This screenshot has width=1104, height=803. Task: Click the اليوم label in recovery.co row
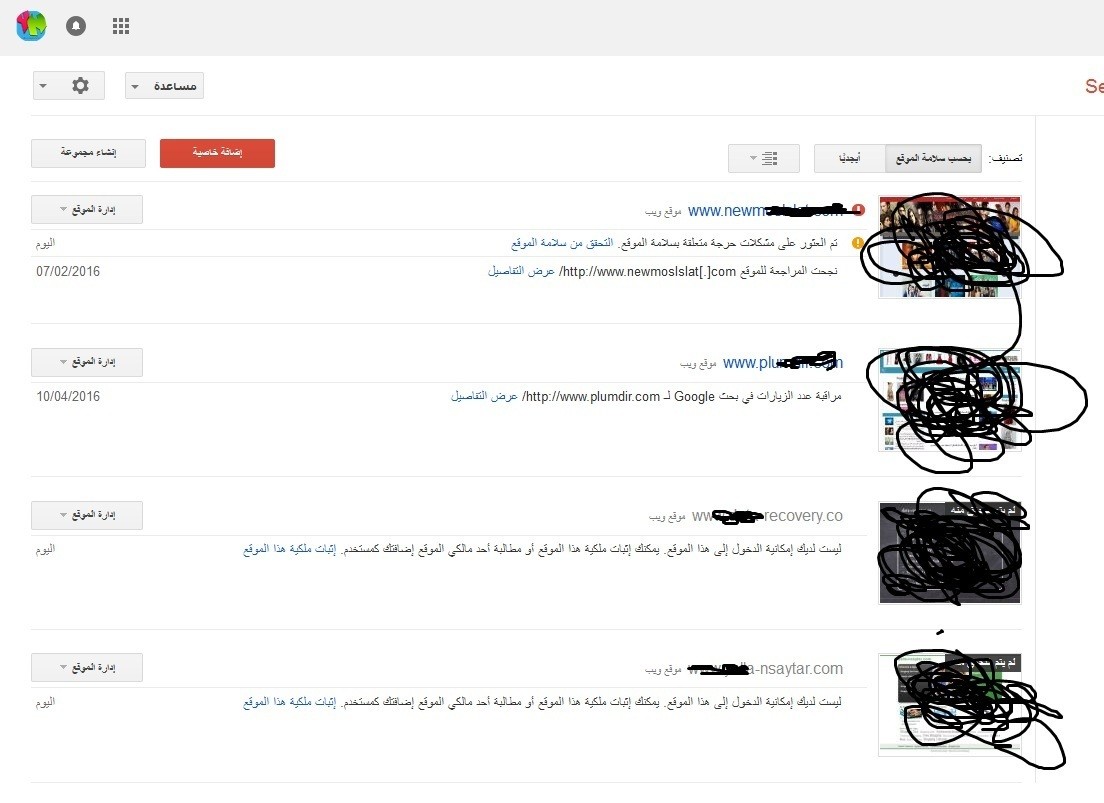[x=45, y=549]
